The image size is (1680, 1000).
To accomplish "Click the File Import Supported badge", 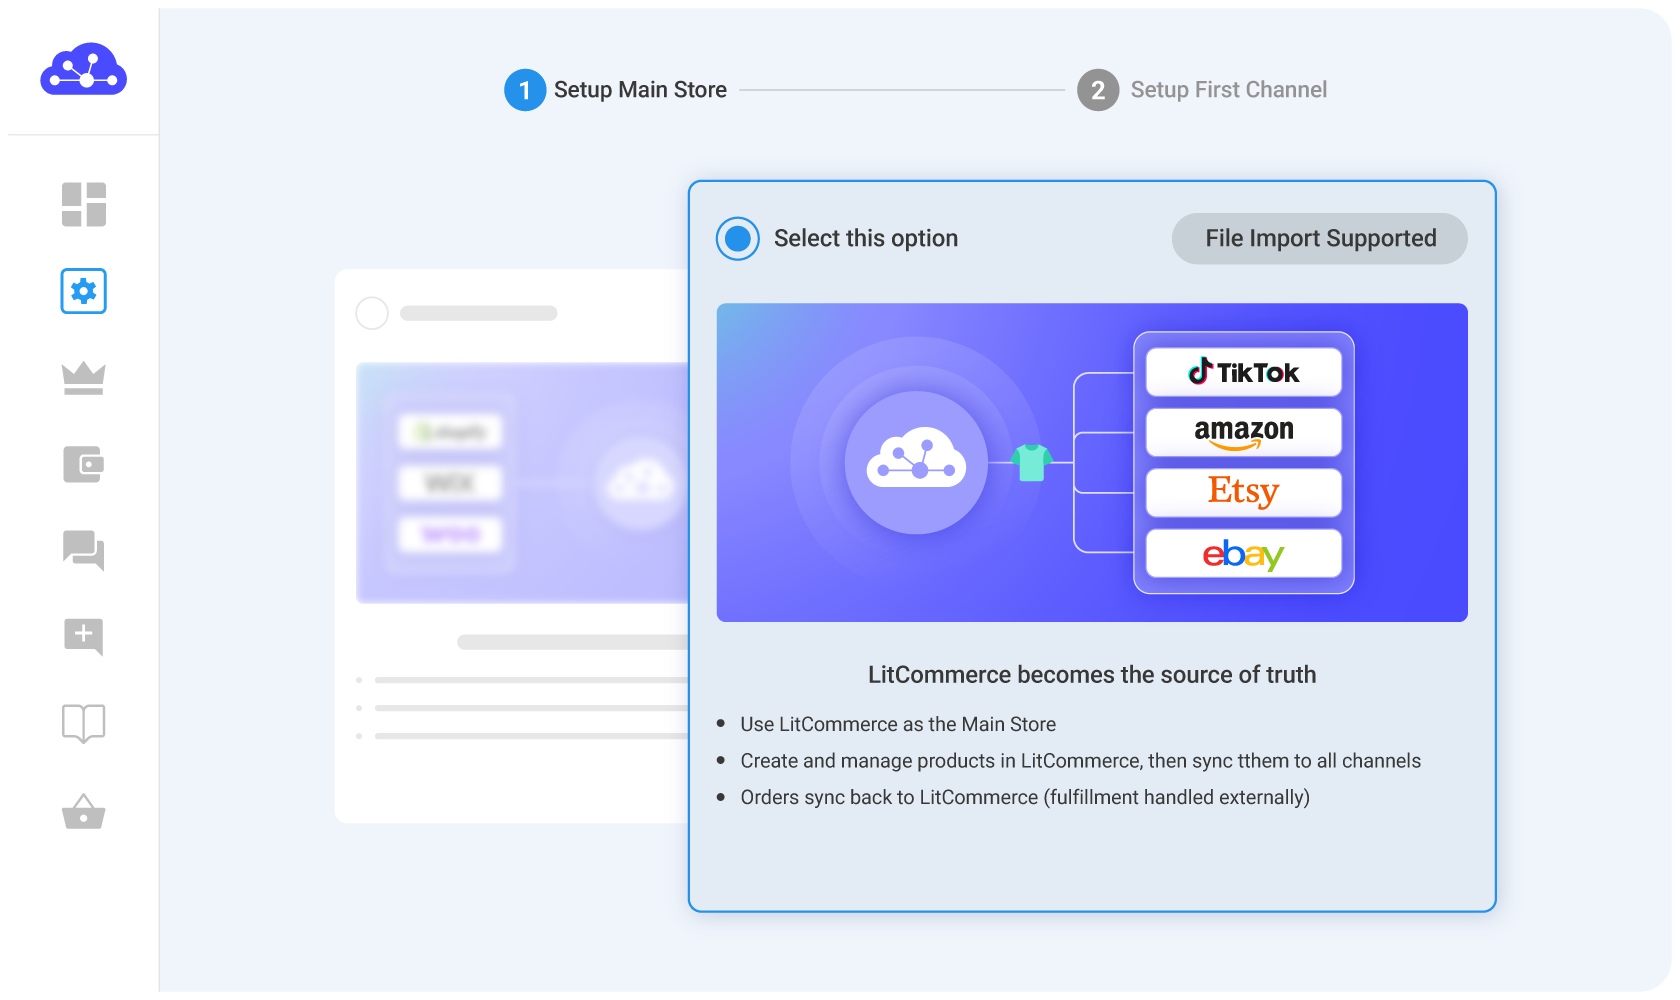I will [x=1319, y=238].
